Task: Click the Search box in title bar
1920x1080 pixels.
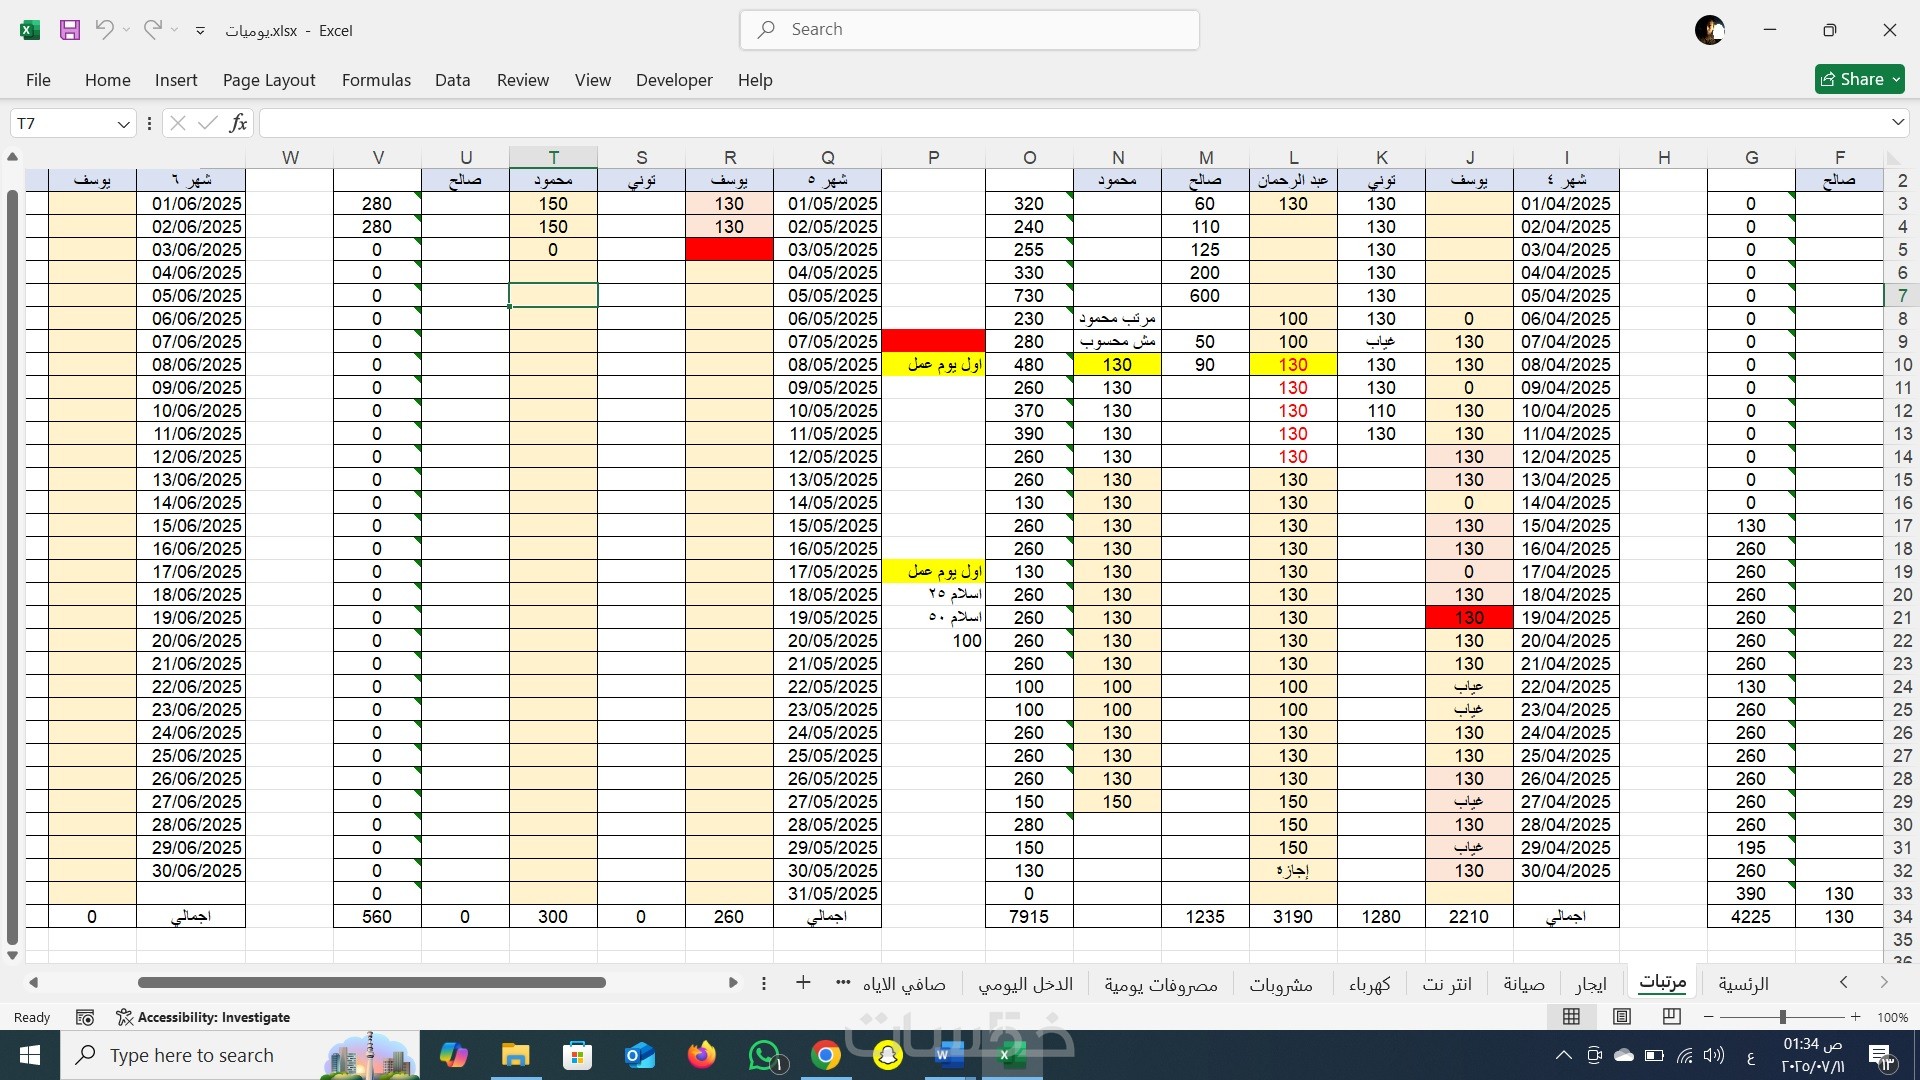Action: (x=969, y=30)
